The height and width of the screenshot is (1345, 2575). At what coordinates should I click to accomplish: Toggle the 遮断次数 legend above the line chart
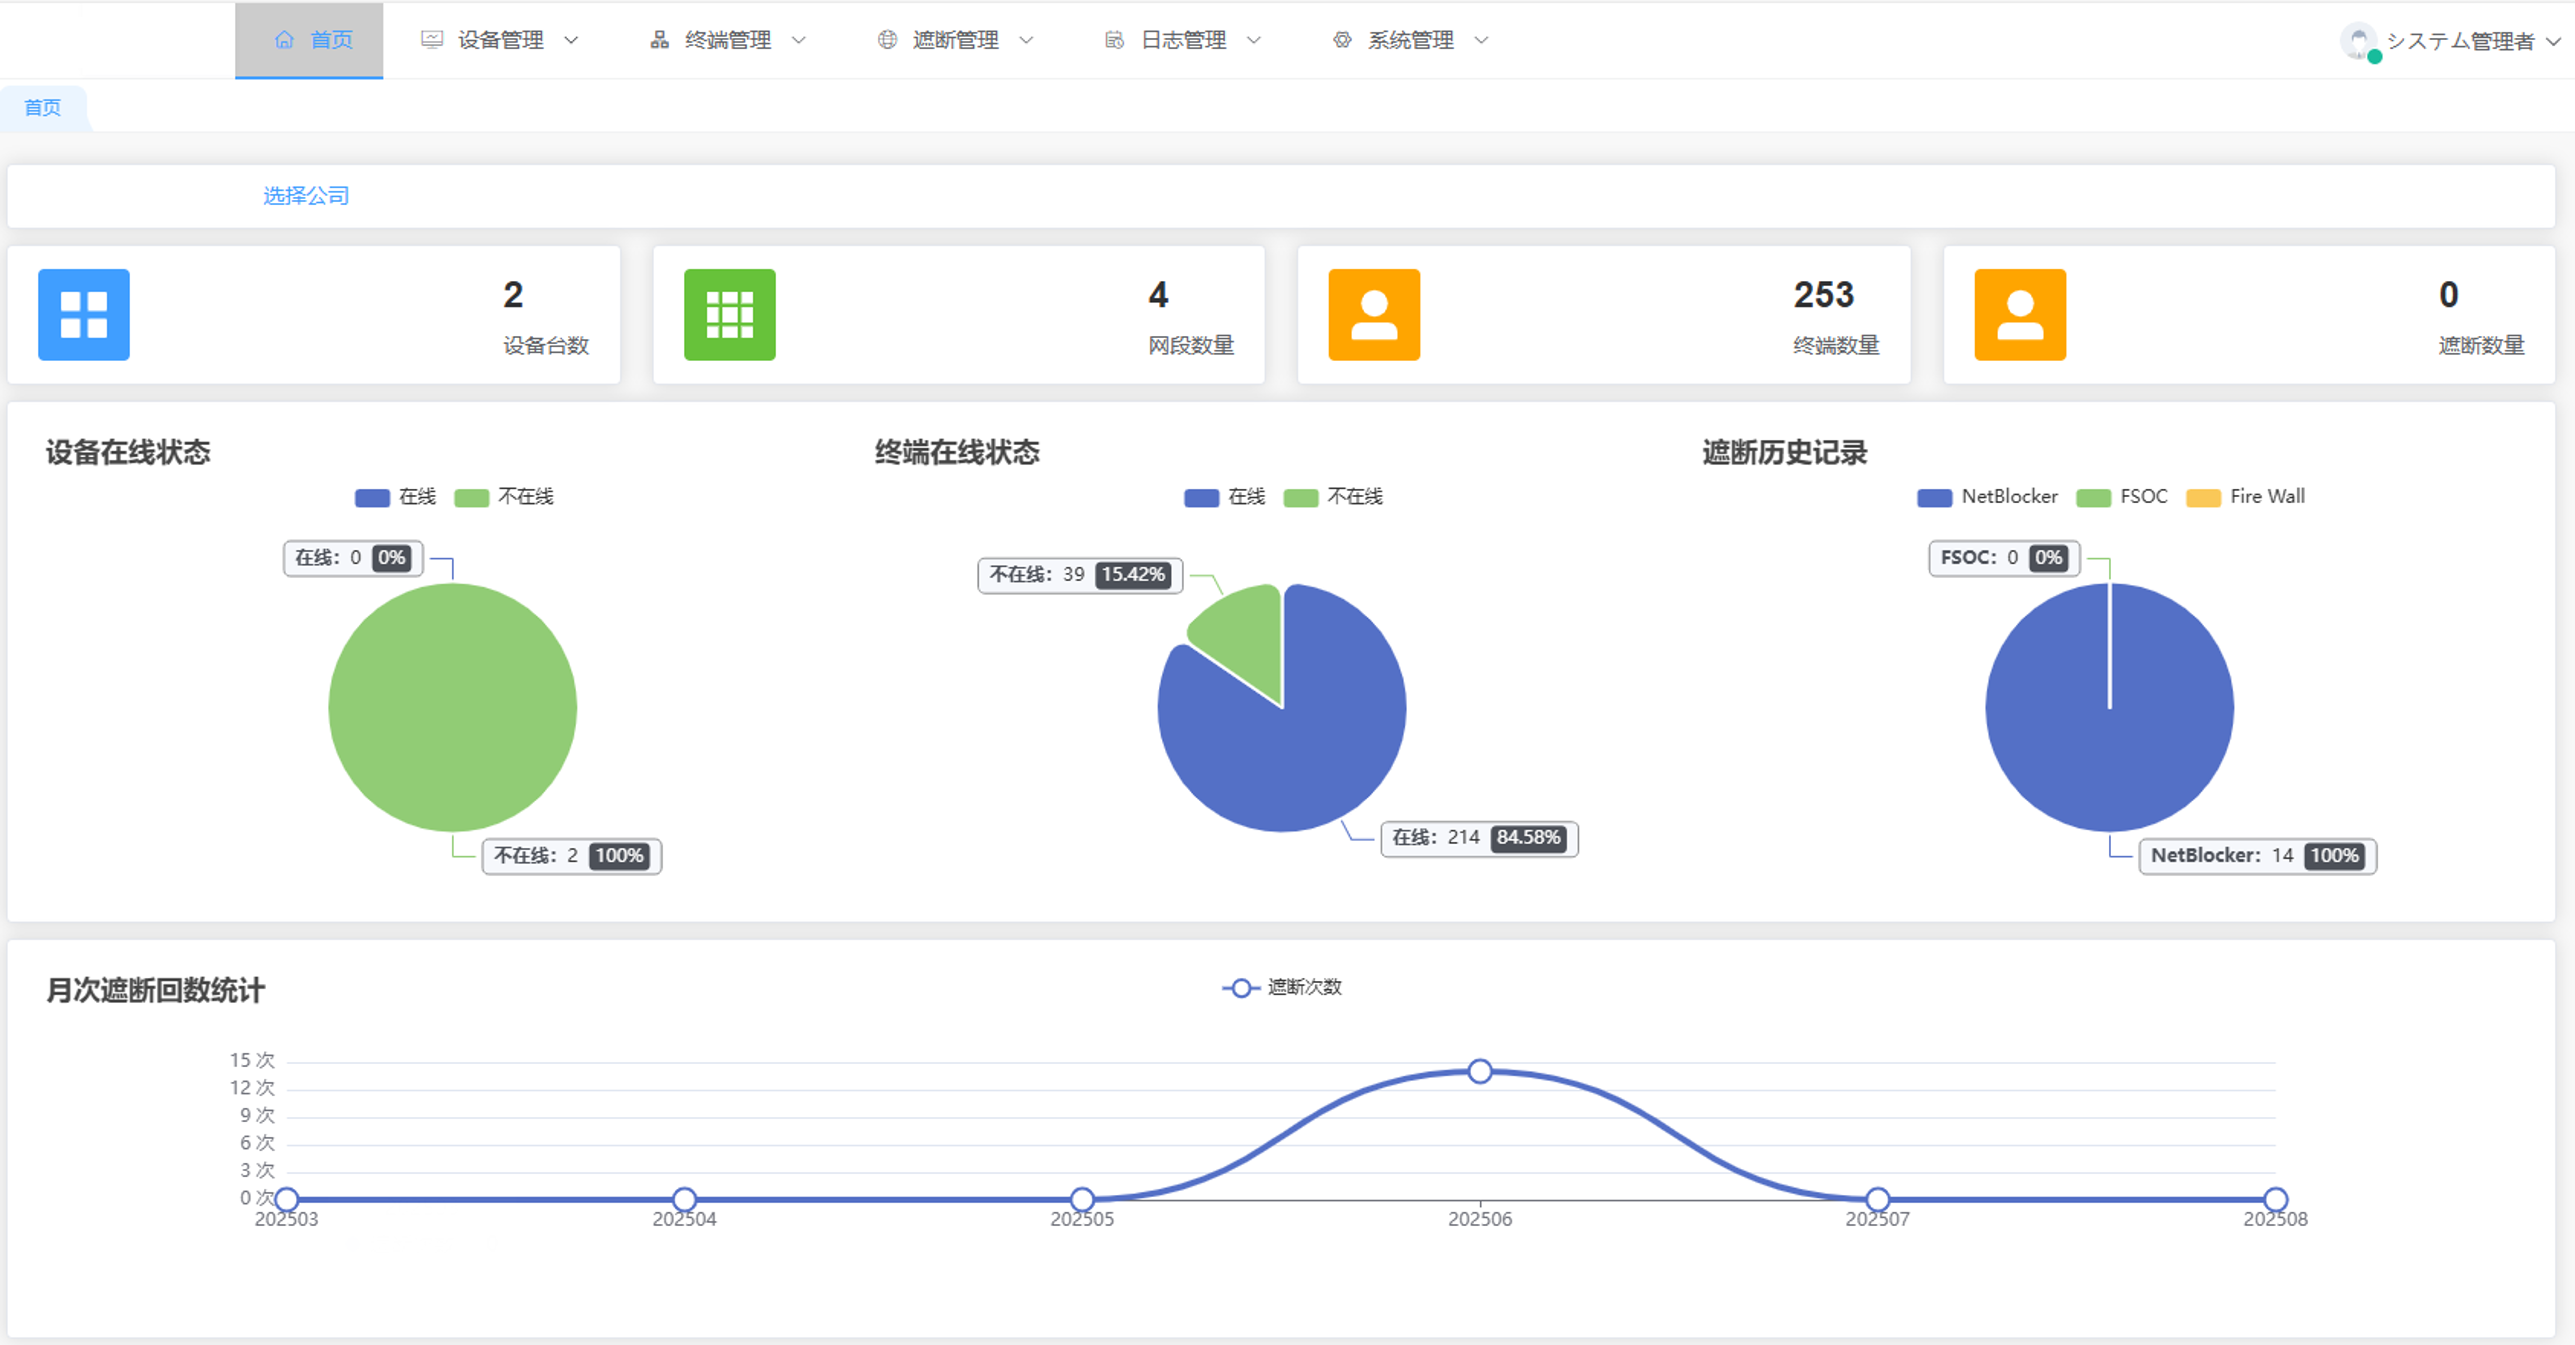click(x=1283, y=988)
